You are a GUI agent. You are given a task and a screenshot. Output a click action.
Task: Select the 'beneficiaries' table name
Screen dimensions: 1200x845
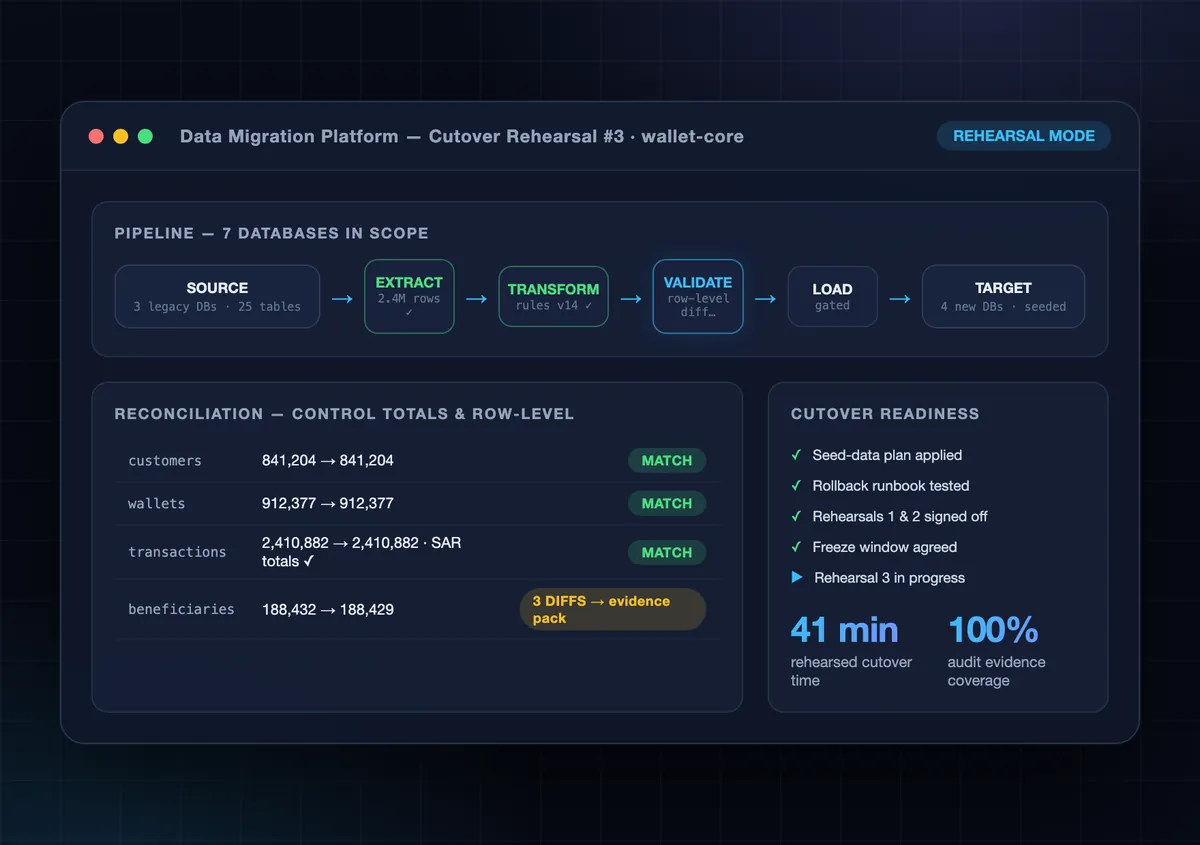[x=181, y=609]
